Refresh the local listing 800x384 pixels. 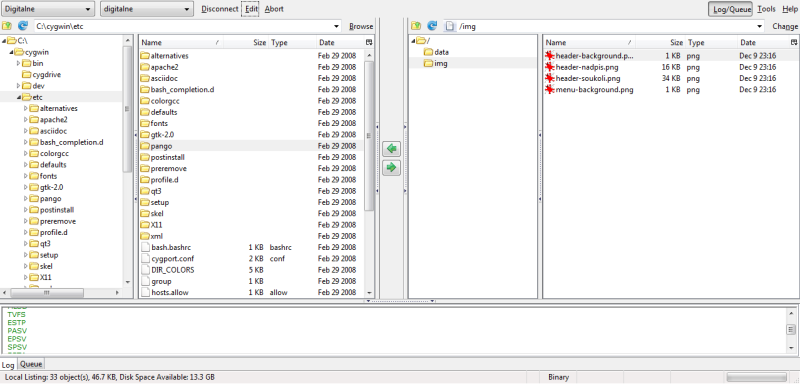click(22, 26)
